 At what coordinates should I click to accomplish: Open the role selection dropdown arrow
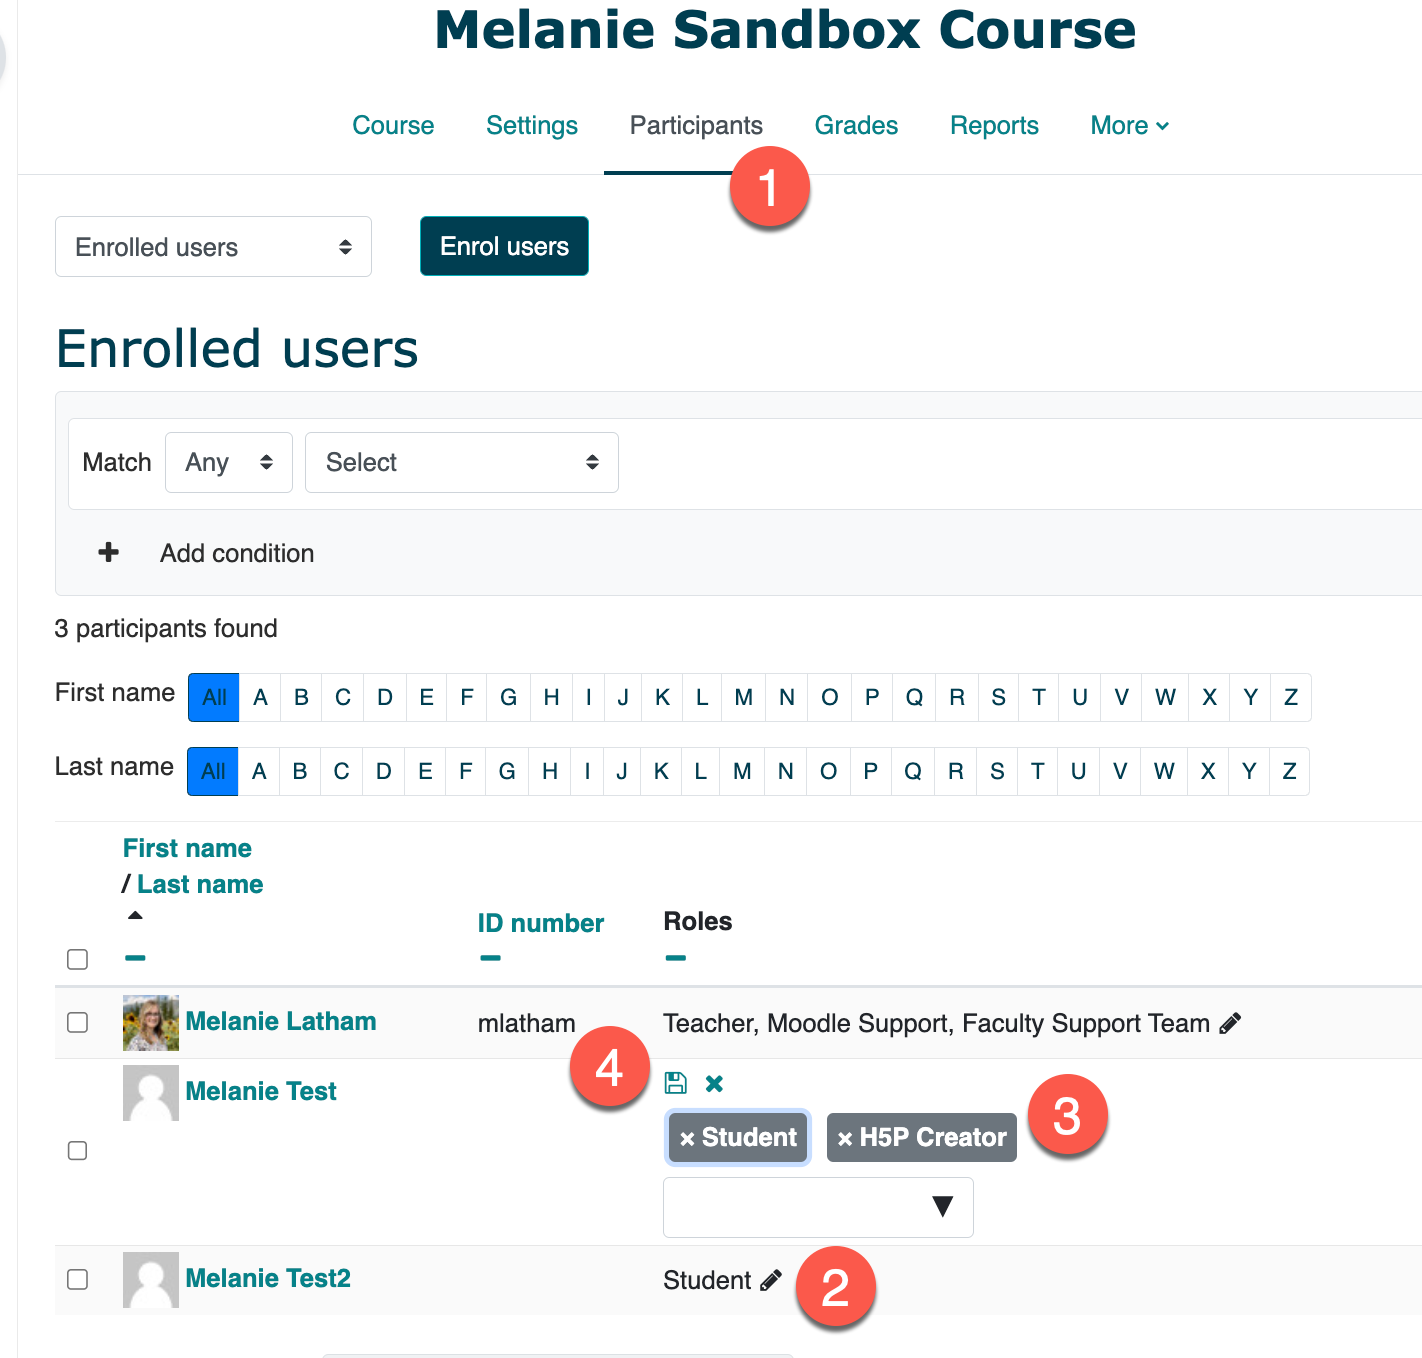click(x=941, y=1207)
